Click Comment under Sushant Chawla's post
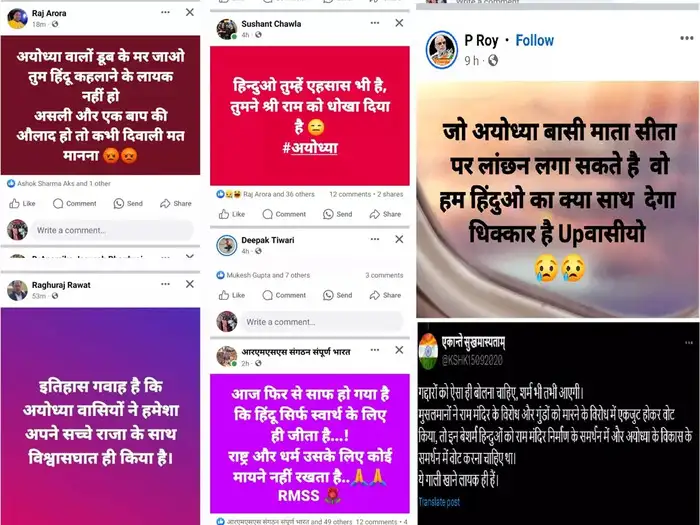Screen dimensions: 700x525 284,214
